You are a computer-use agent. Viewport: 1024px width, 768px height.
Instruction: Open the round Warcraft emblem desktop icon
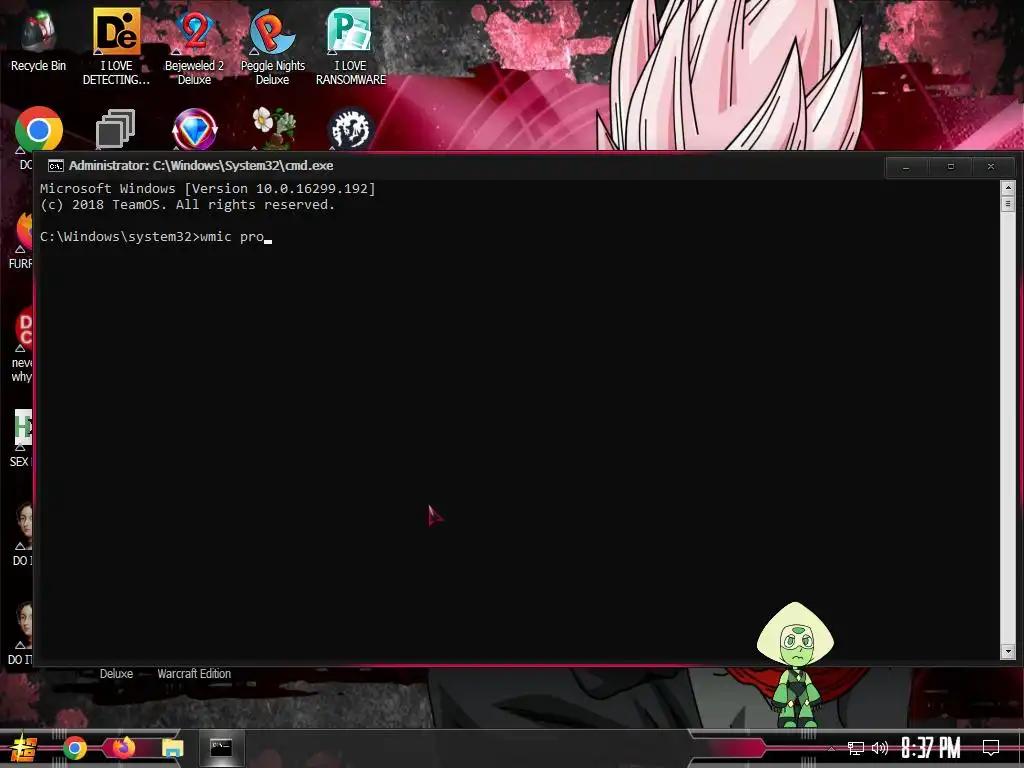coord(351,129)
